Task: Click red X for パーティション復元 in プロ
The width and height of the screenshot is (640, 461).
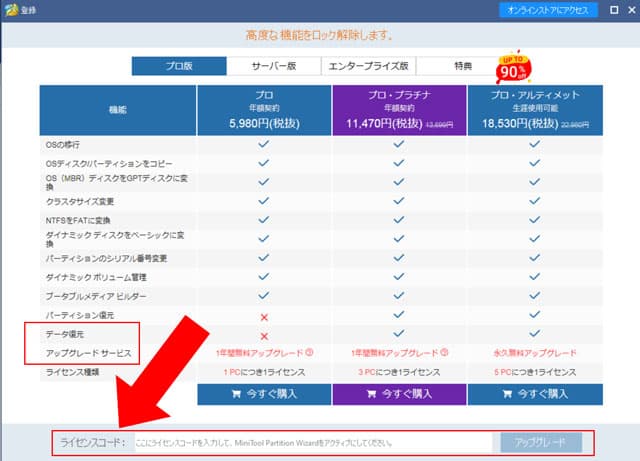Action: [x=264, y=317]
